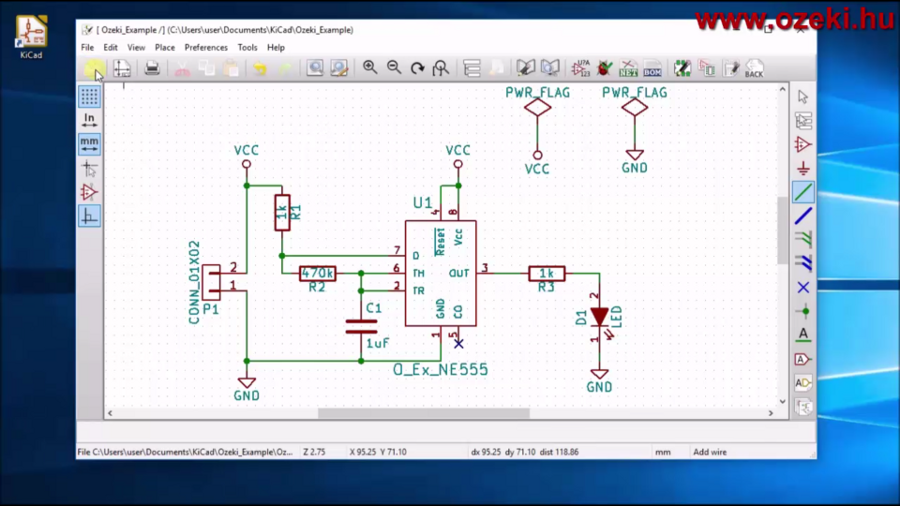This screenshot has width=900, height=506.
Task: Click the Zoom in magnifier
Action: point(370,68)
